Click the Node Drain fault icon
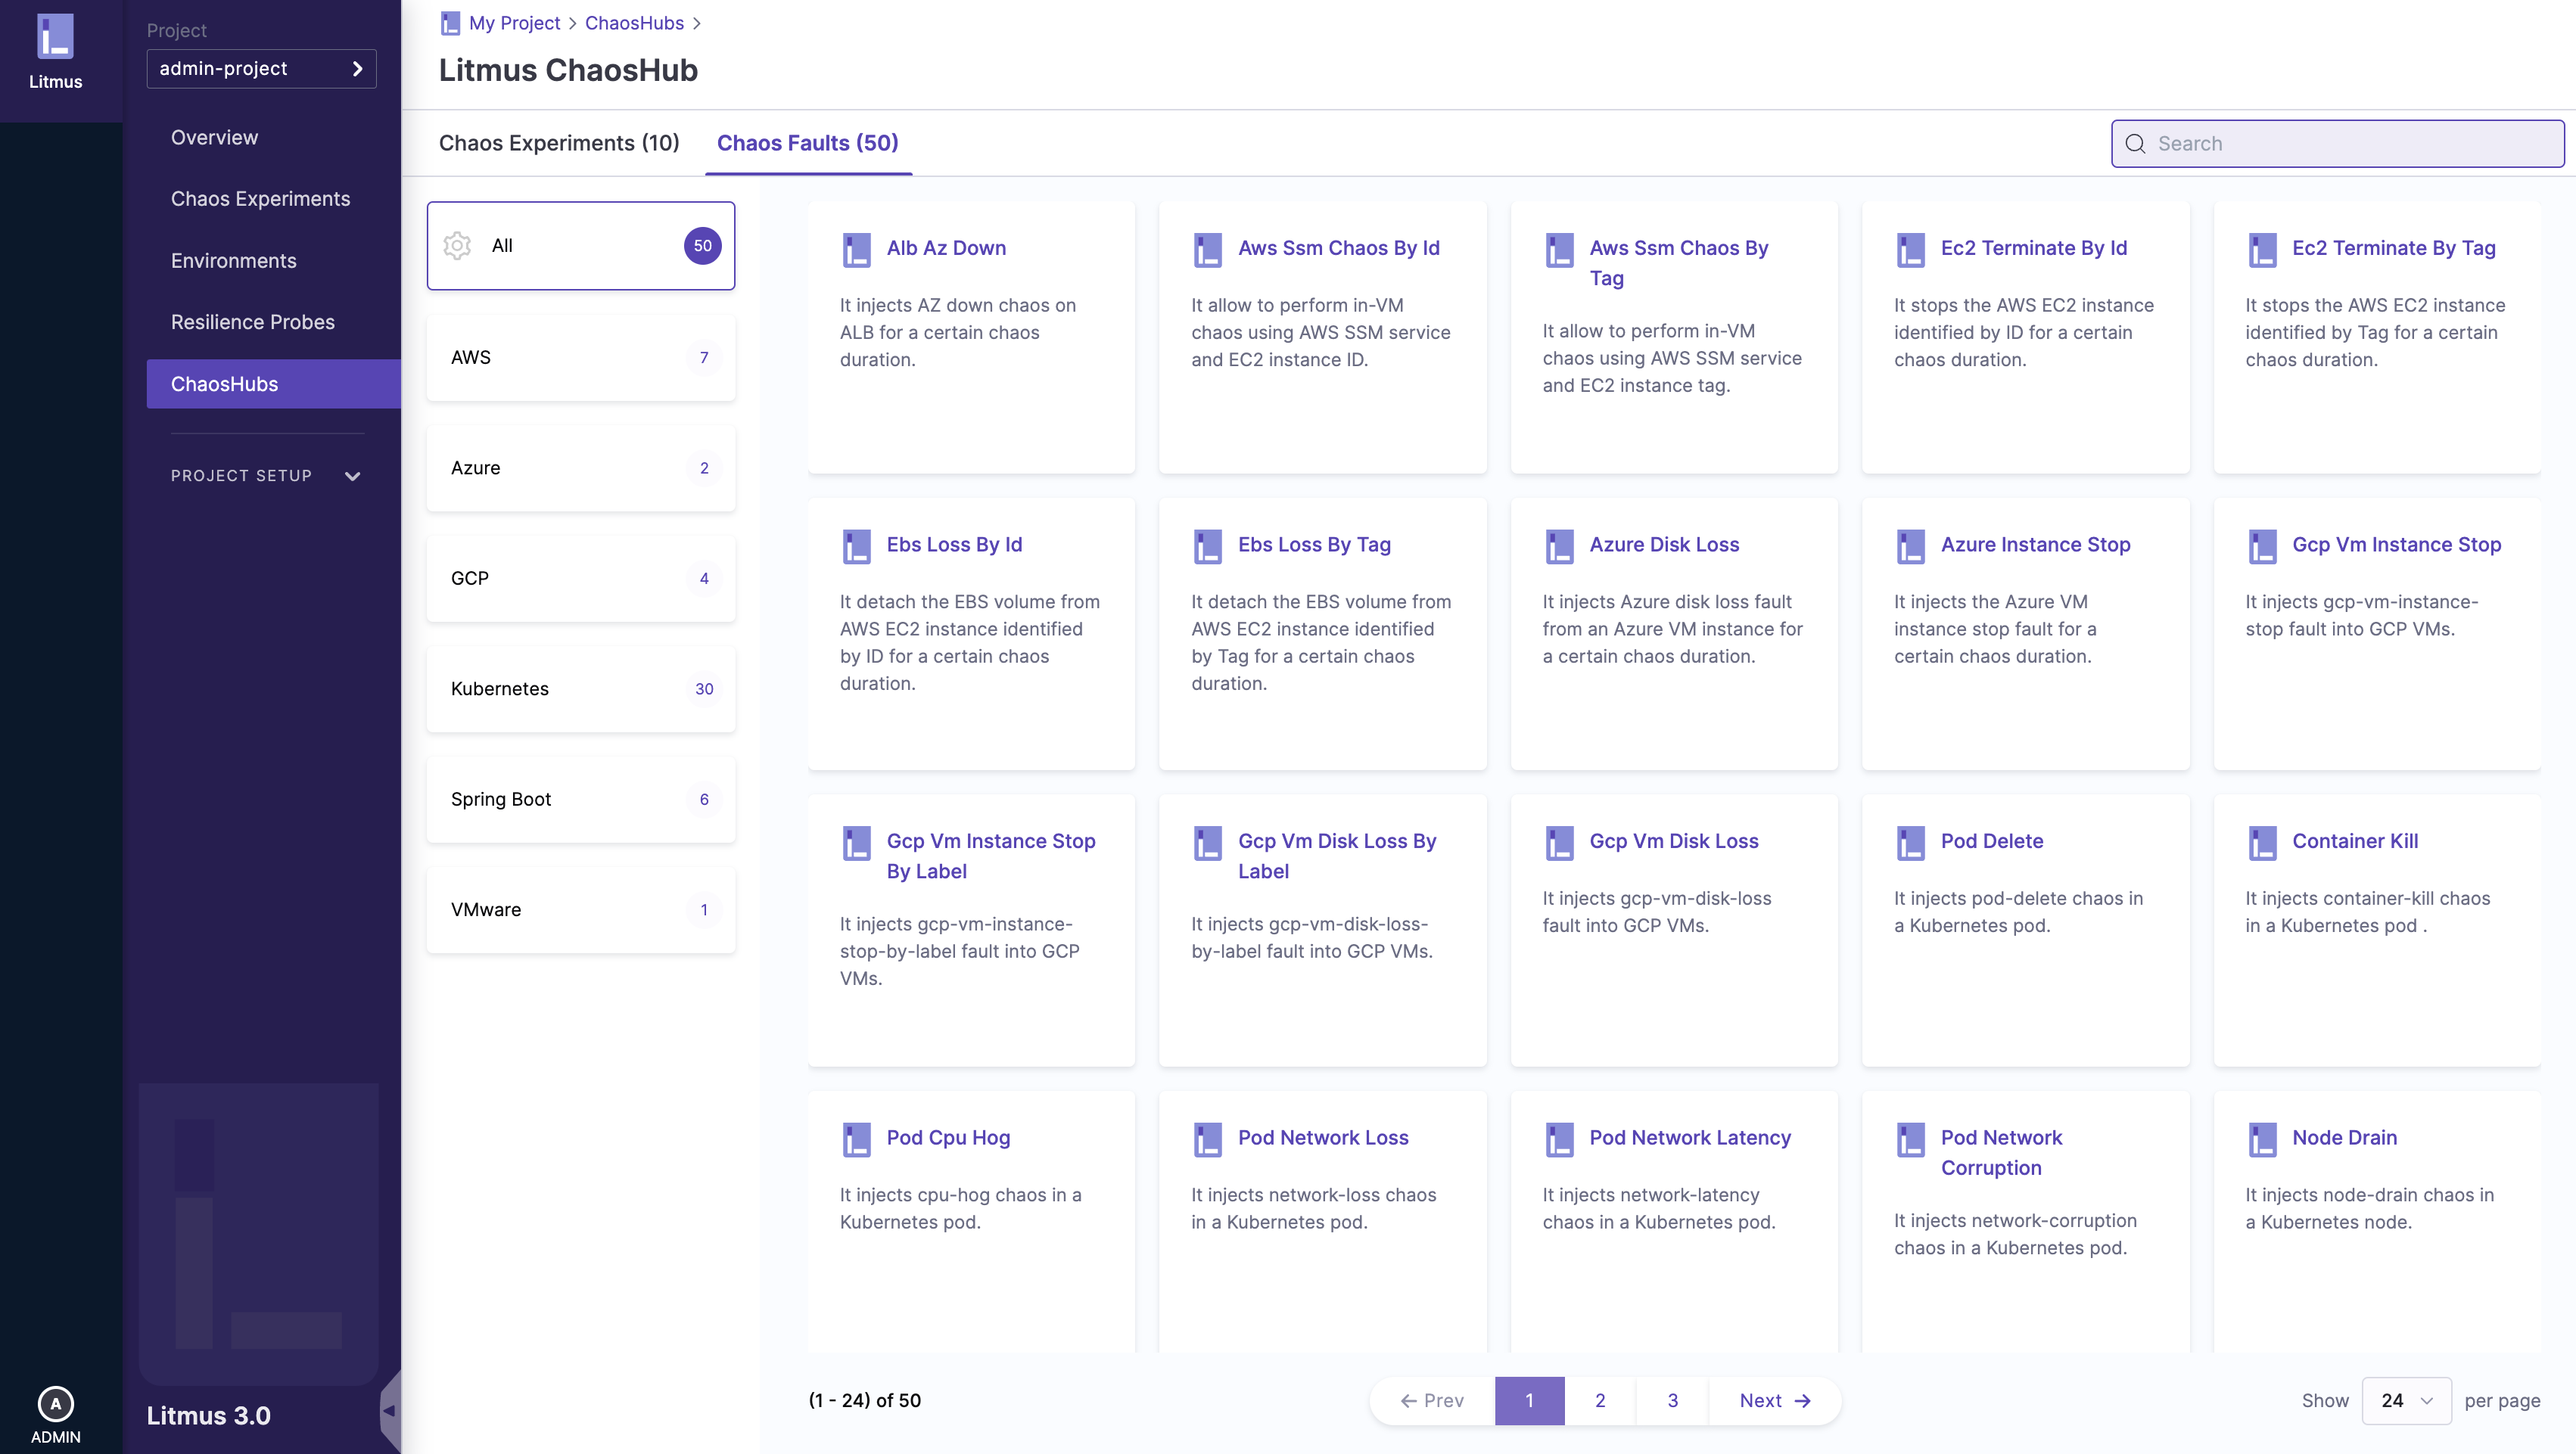 (x=2262, y=1140)
